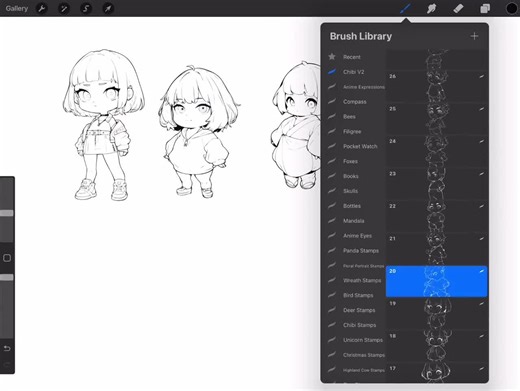520x391 pixels.
Task: Select the Bird Stamps brush set
Action: point(356,295)
